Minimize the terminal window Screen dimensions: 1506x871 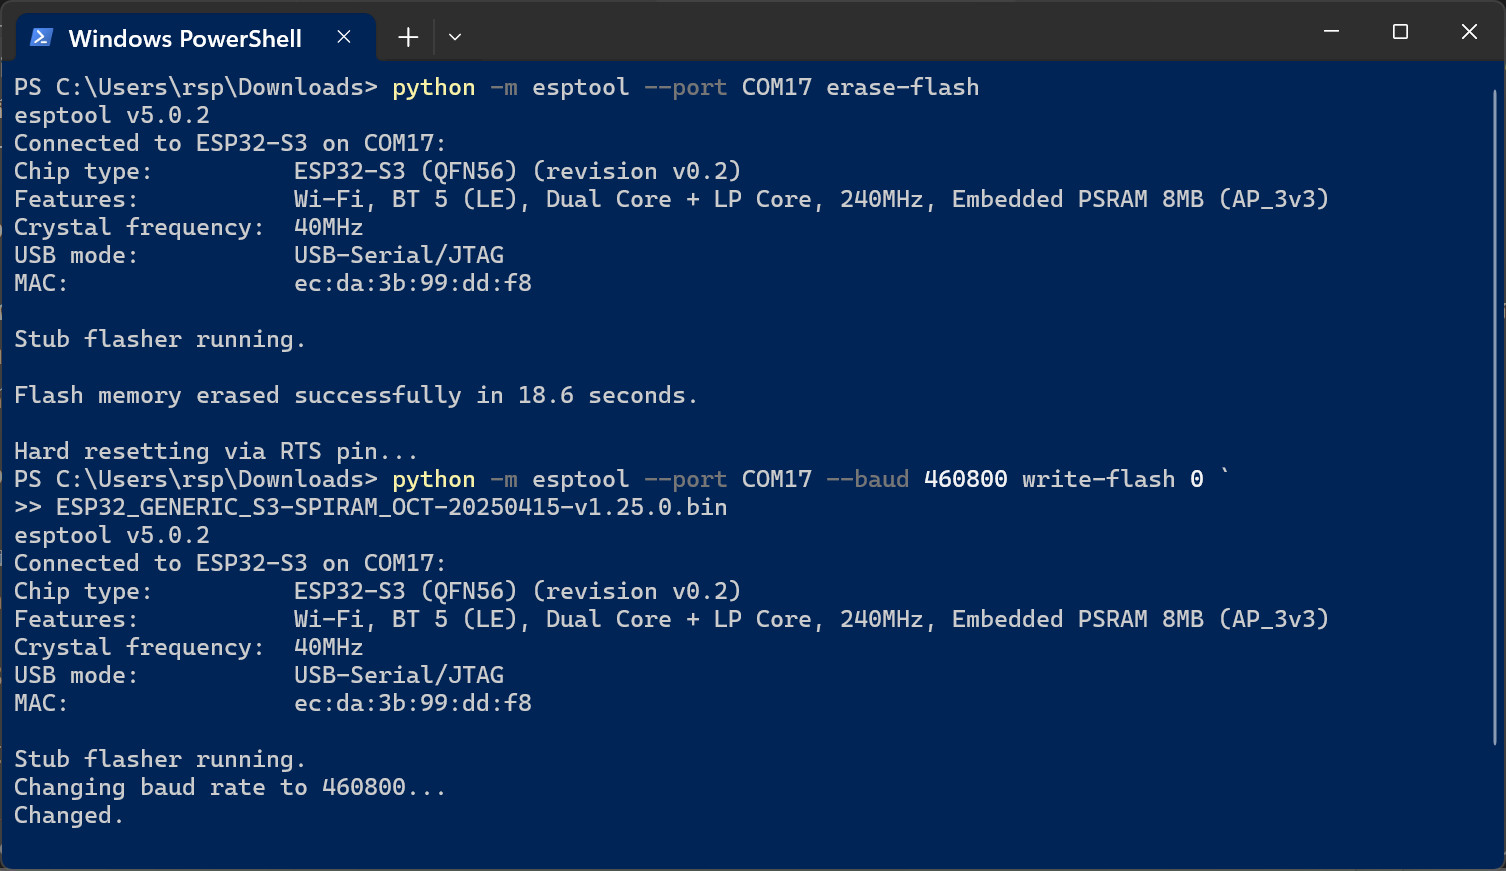[1331, 32]
